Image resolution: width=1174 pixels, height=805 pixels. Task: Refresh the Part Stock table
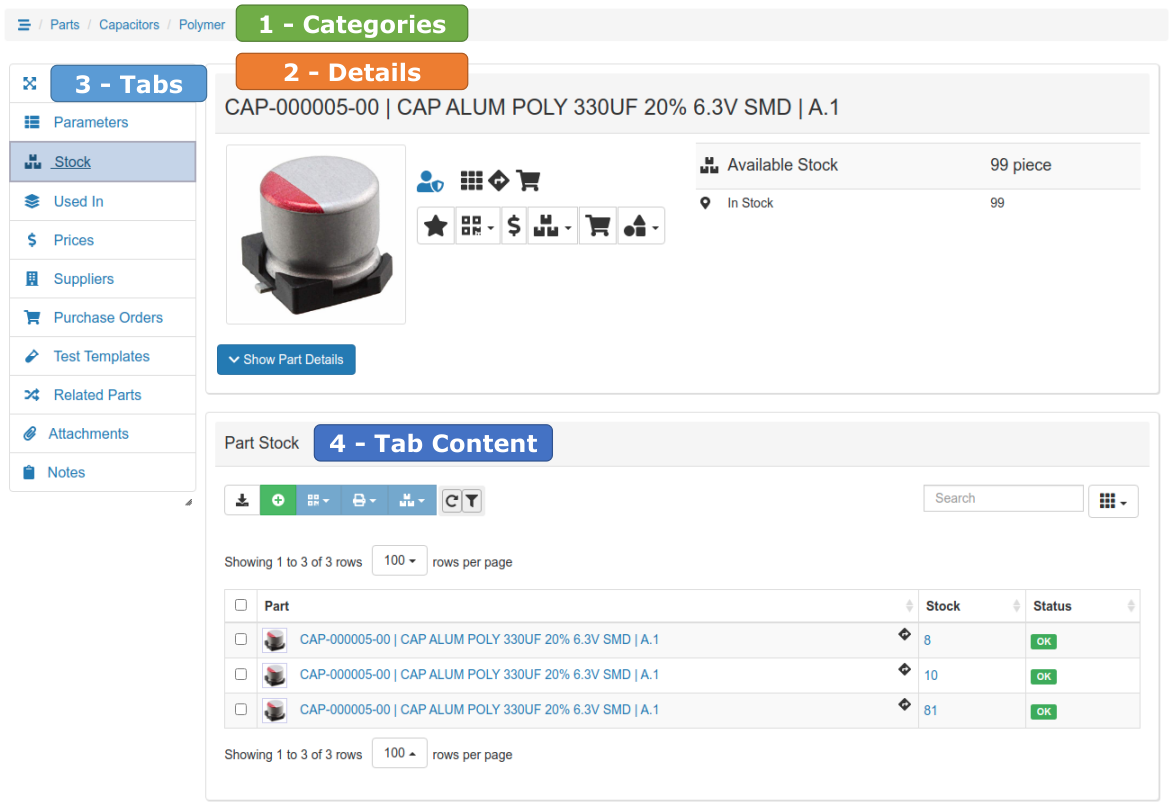coord(451,500)
